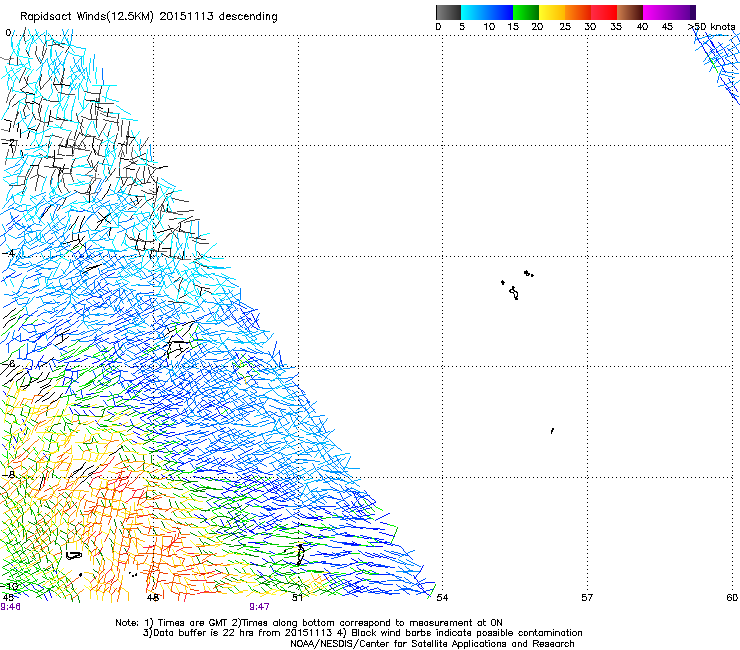Click the island outline on the 51 longitude line
This screenshot has width=740, height=650.
pyautogui.click(x=300, y=554)
